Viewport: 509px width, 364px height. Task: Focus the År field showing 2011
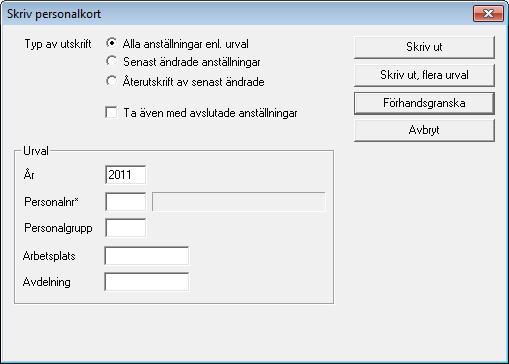(125, 175)
